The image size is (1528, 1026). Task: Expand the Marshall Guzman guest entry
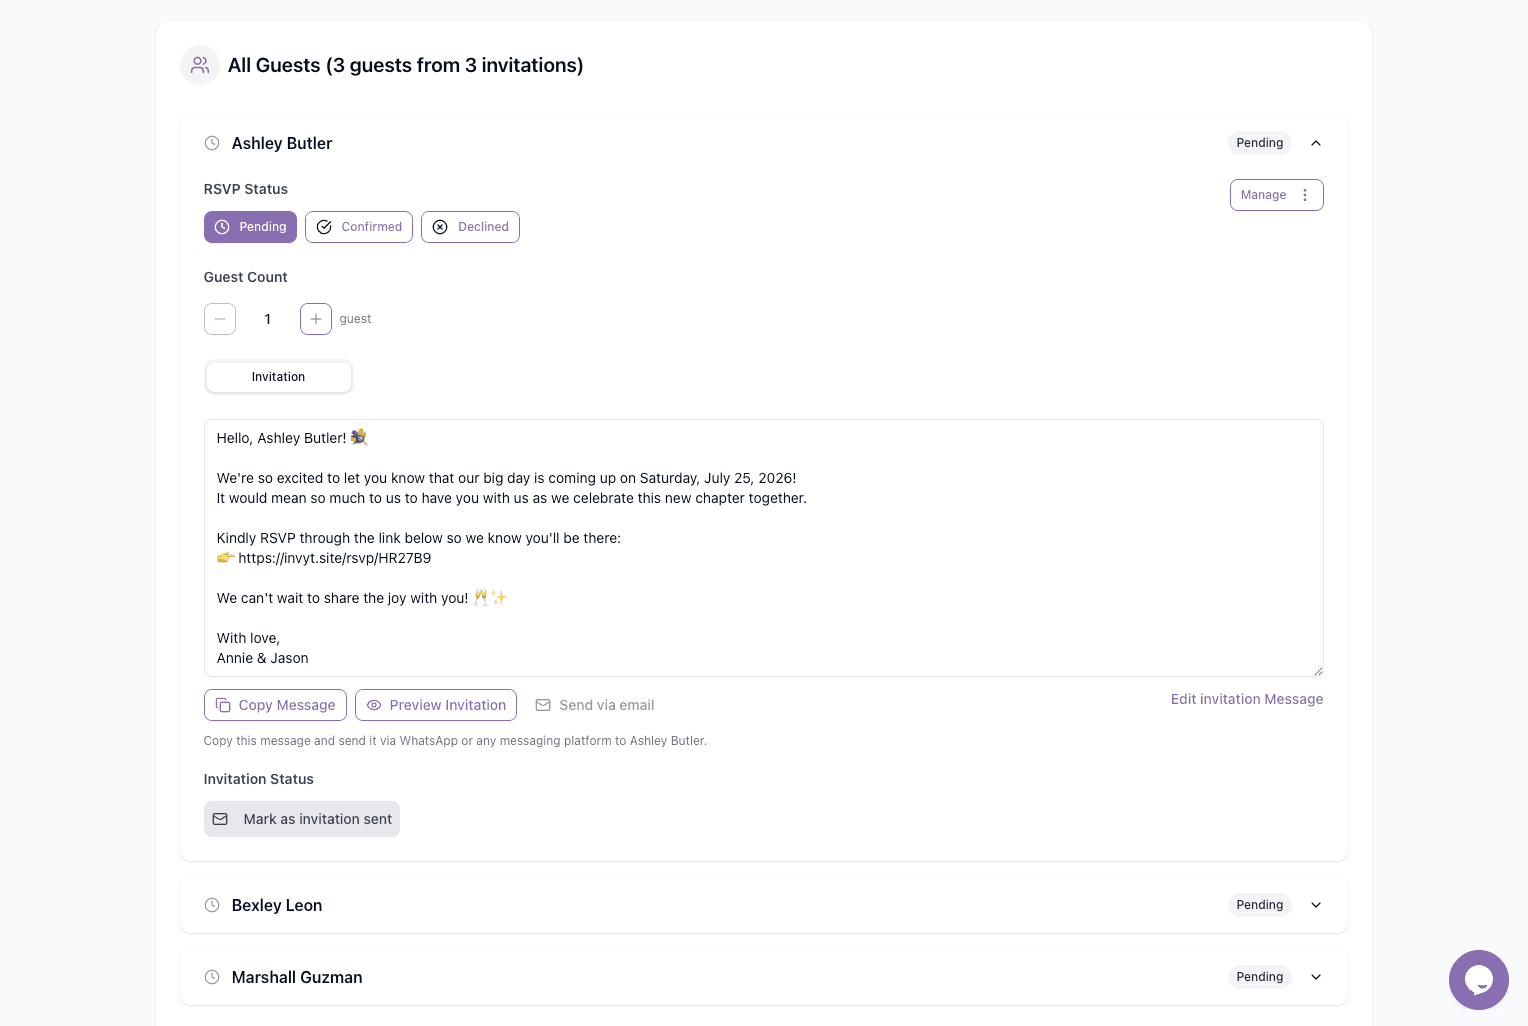click(1316, 977)
